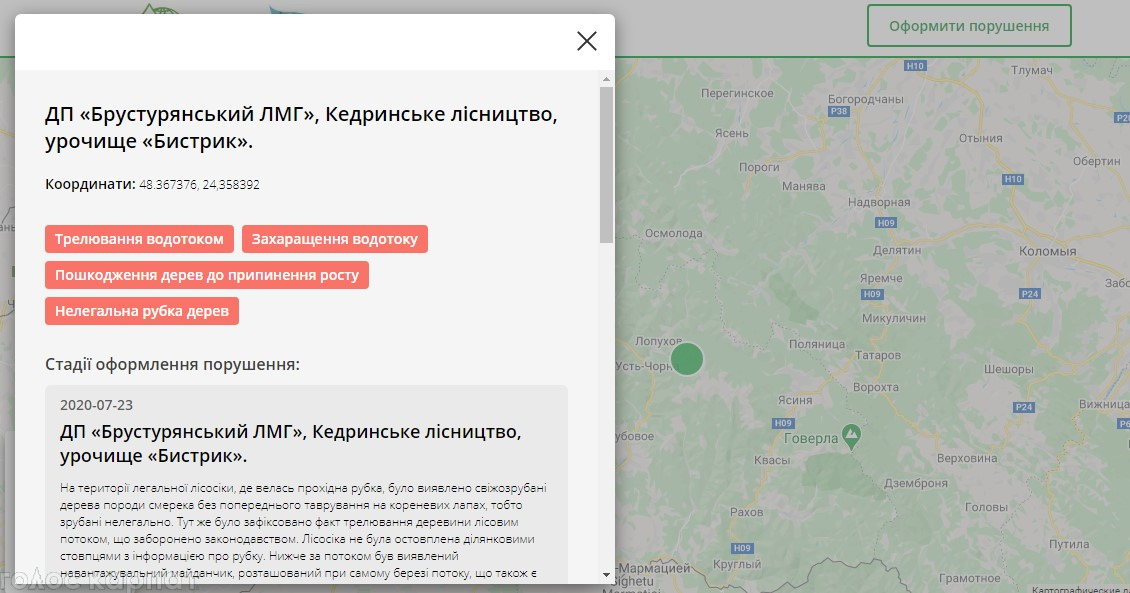The width and height of the screenshot is (1130, 593).
Task: Click the popup vertical scrollbar thumb
Action: pyautogui.click(x=606, y=165)
